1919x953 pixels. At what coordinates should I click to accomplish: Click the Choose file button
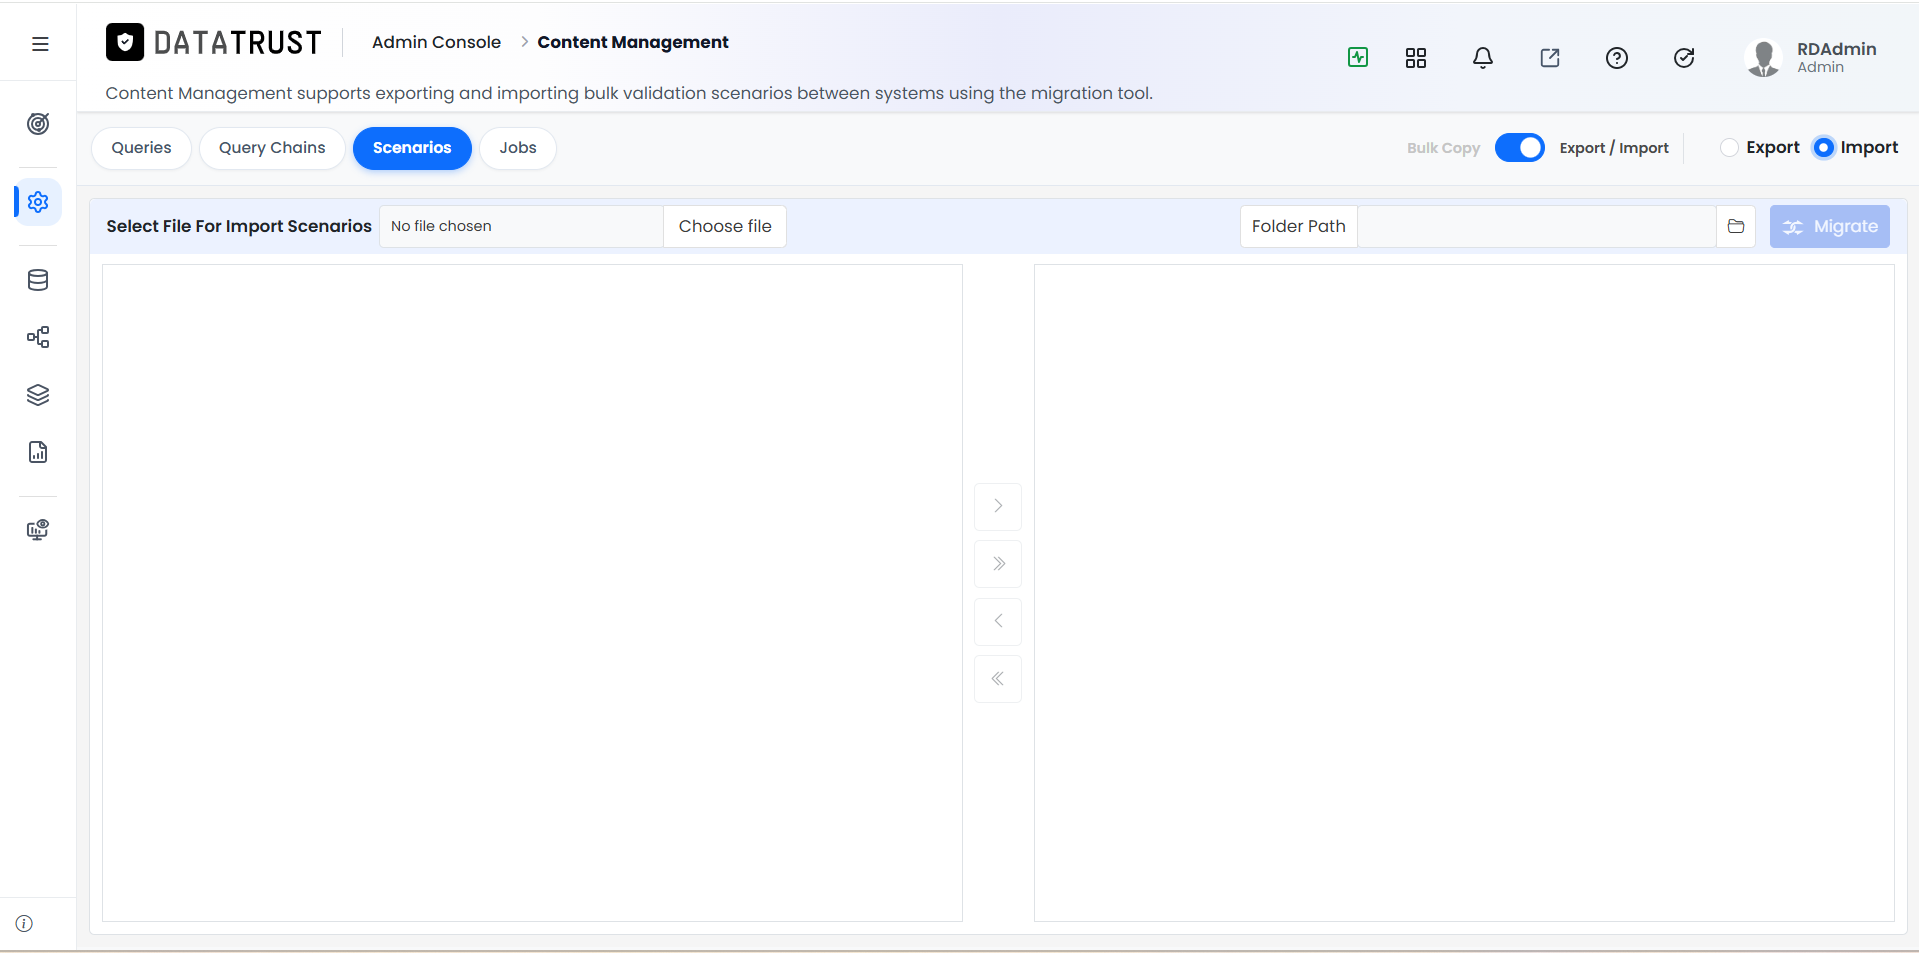coord(725,227)
